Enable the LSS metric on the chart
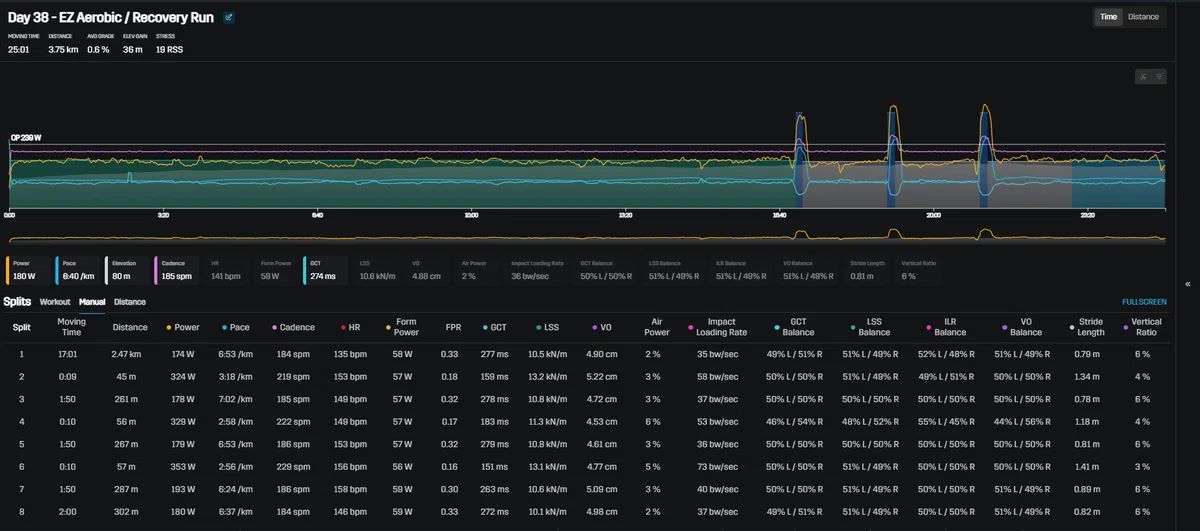 point(378,270)
